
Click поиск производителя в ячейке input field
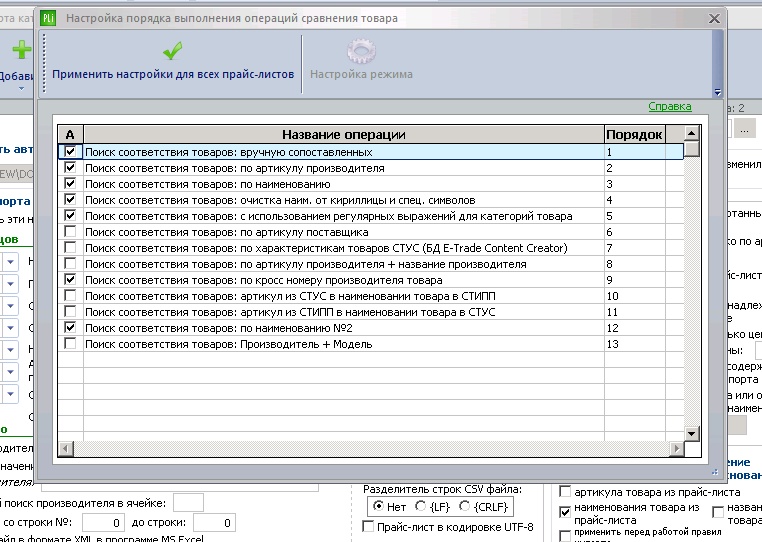point(188,503)
